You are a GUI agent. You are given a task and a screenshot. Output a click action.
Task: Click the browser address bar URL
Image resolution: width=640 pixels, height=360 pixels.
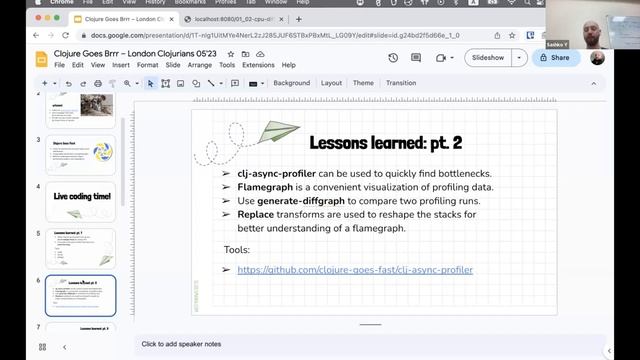pyautogui.click(x=275, y=36)
